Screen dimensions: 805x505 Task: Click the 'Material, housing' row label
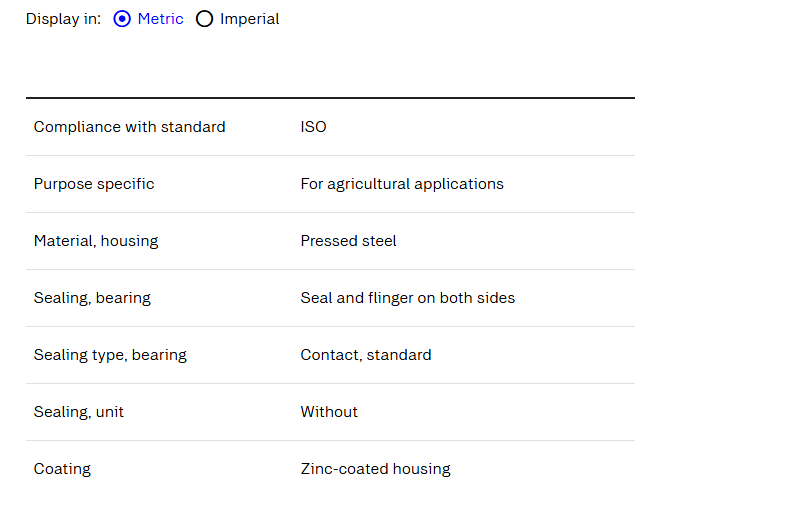point(96,241)
